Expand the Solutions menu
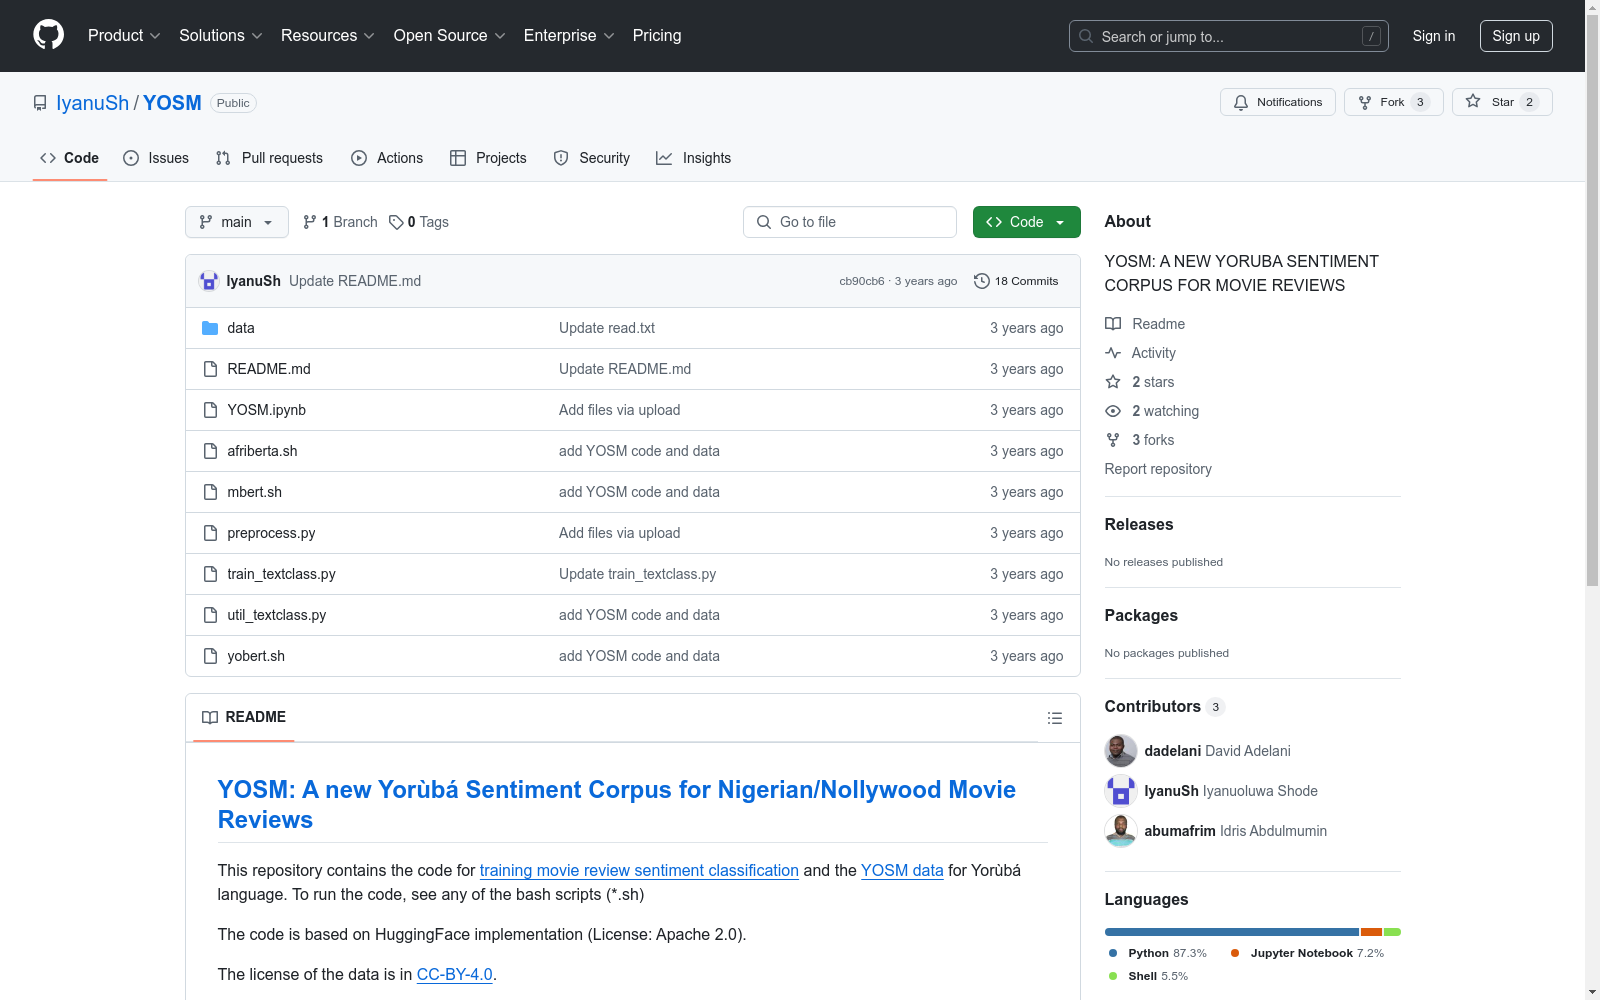The width and height of the screenshot is (1600, 1000). (x=221, y=36)
